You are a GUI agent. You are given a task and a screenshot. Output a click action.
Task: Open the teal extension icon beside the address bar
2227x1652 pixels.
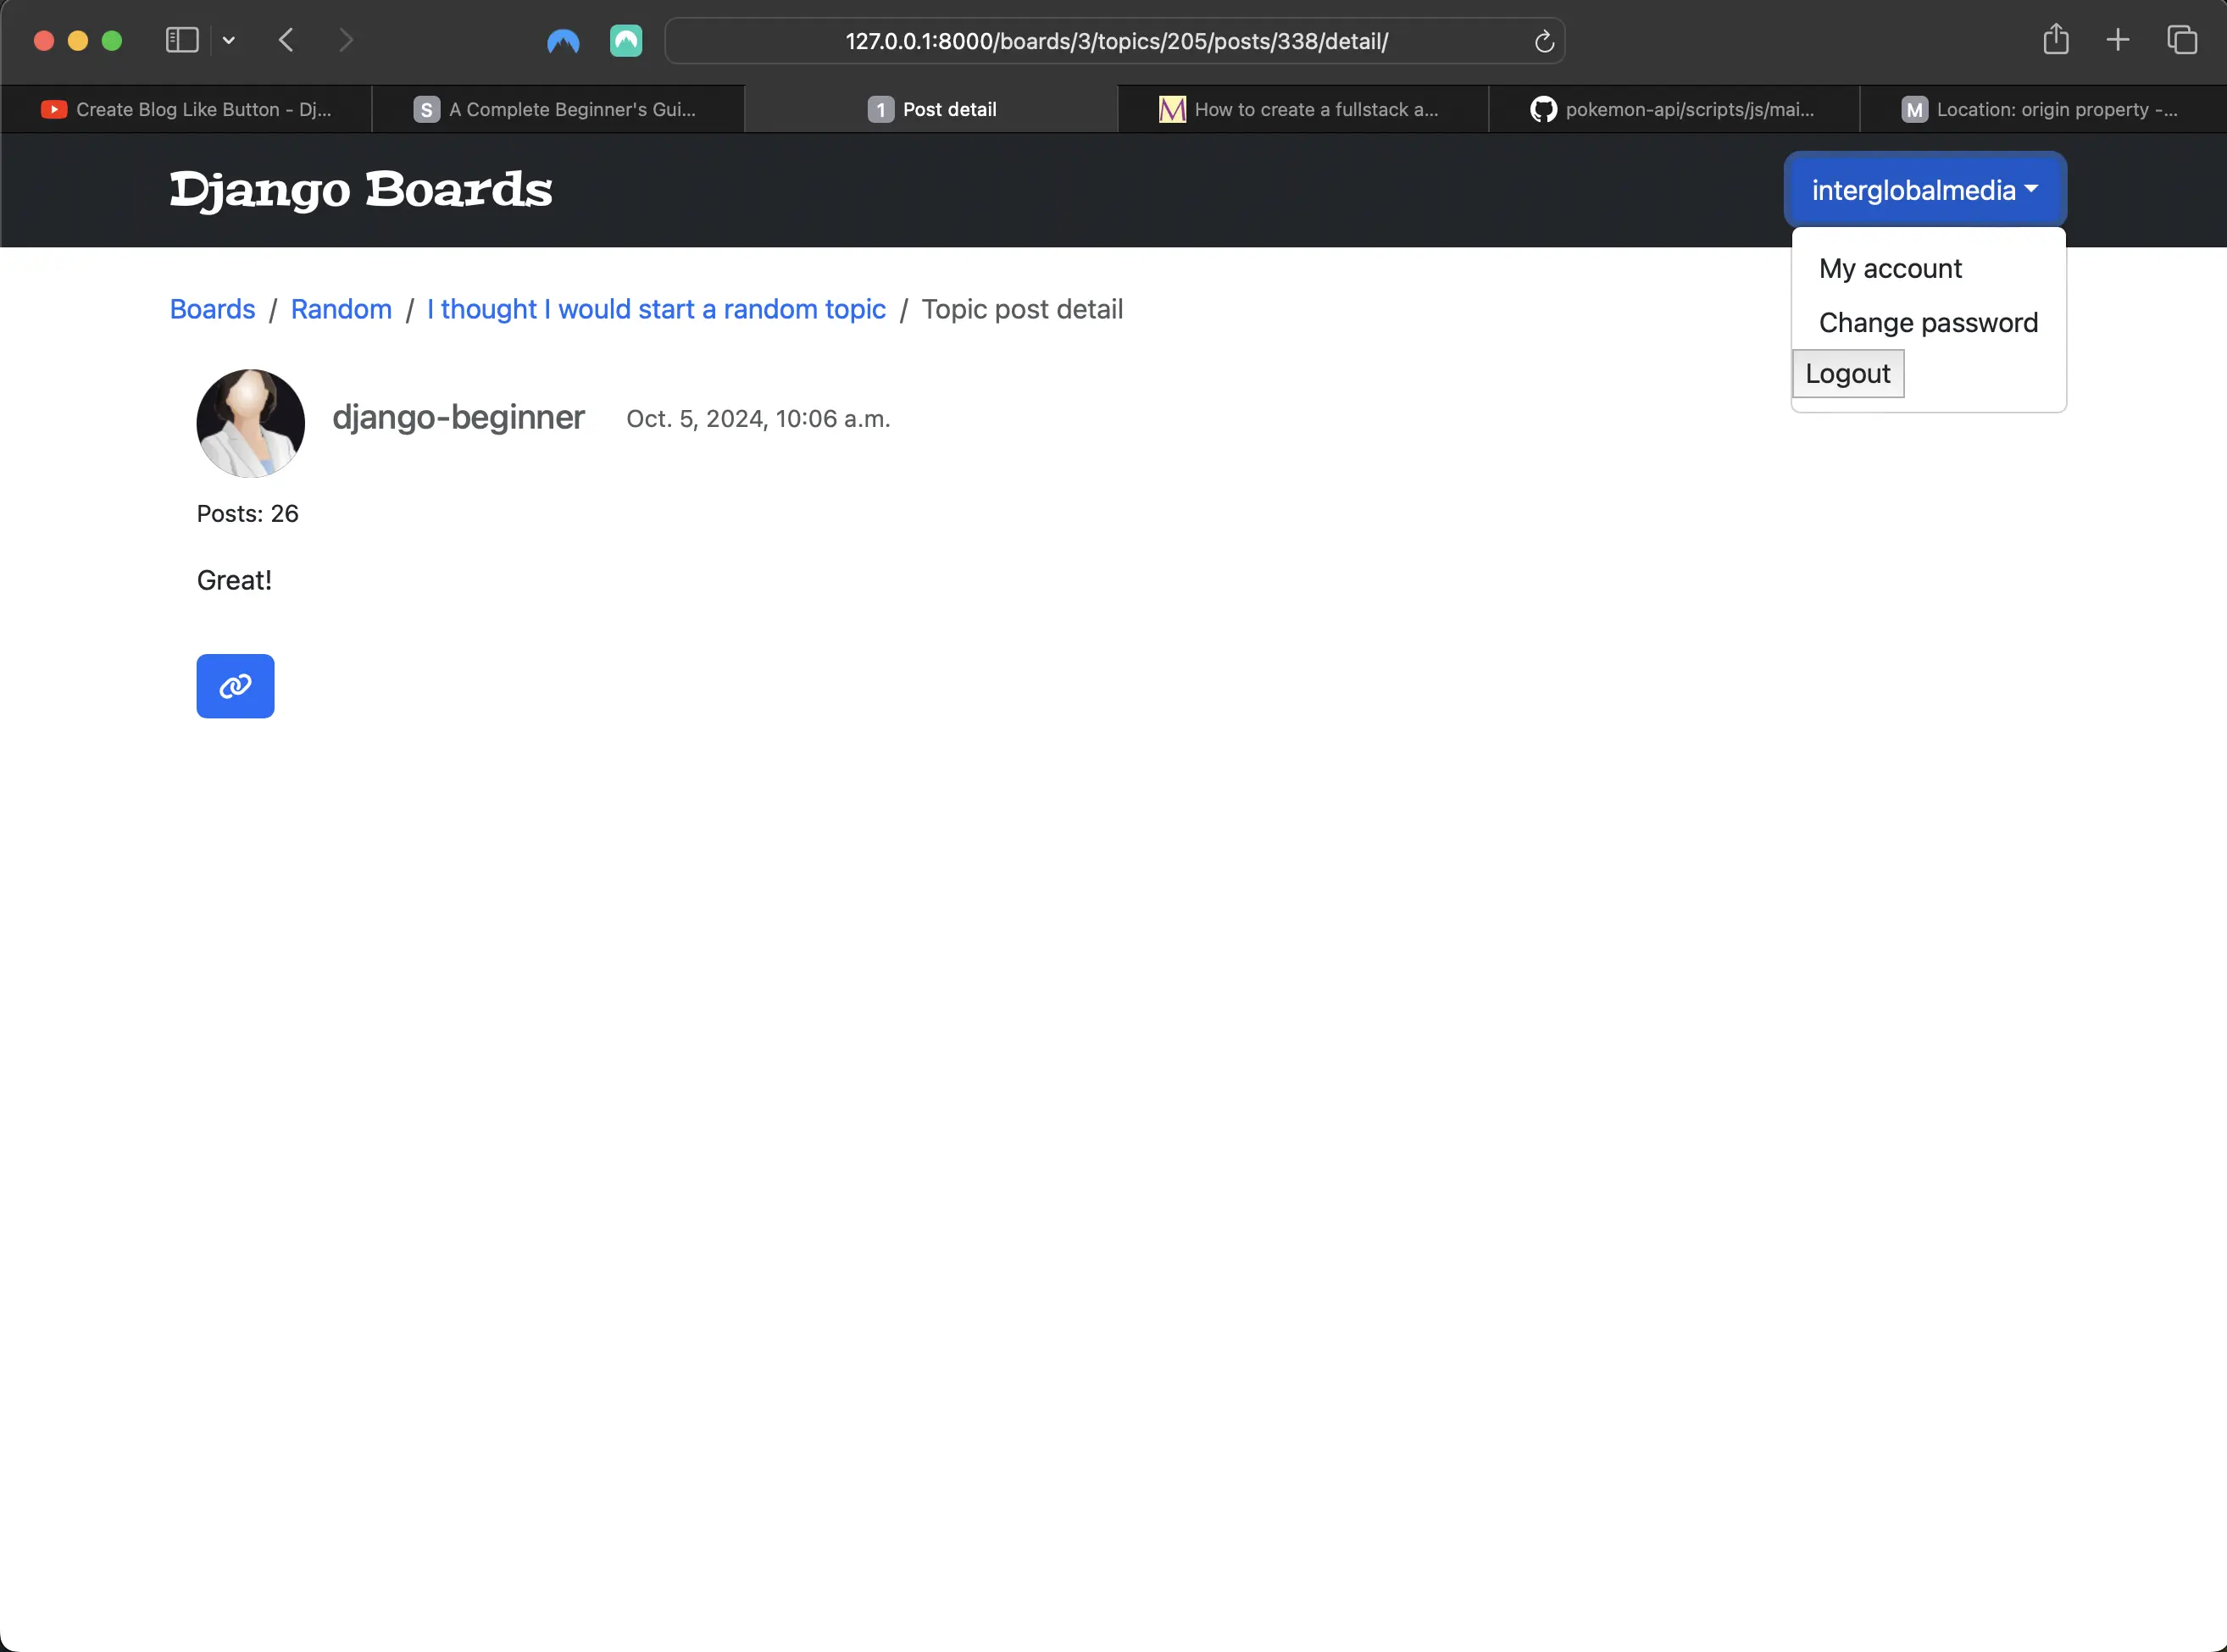(626, 41)
